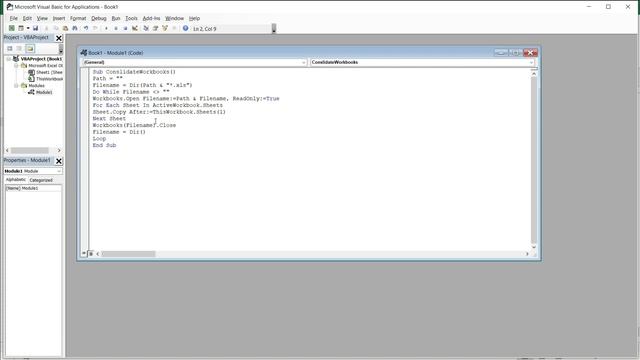Open the Insert object dropdown arrow
Screen dimensions: 640x360
(28, 28)
